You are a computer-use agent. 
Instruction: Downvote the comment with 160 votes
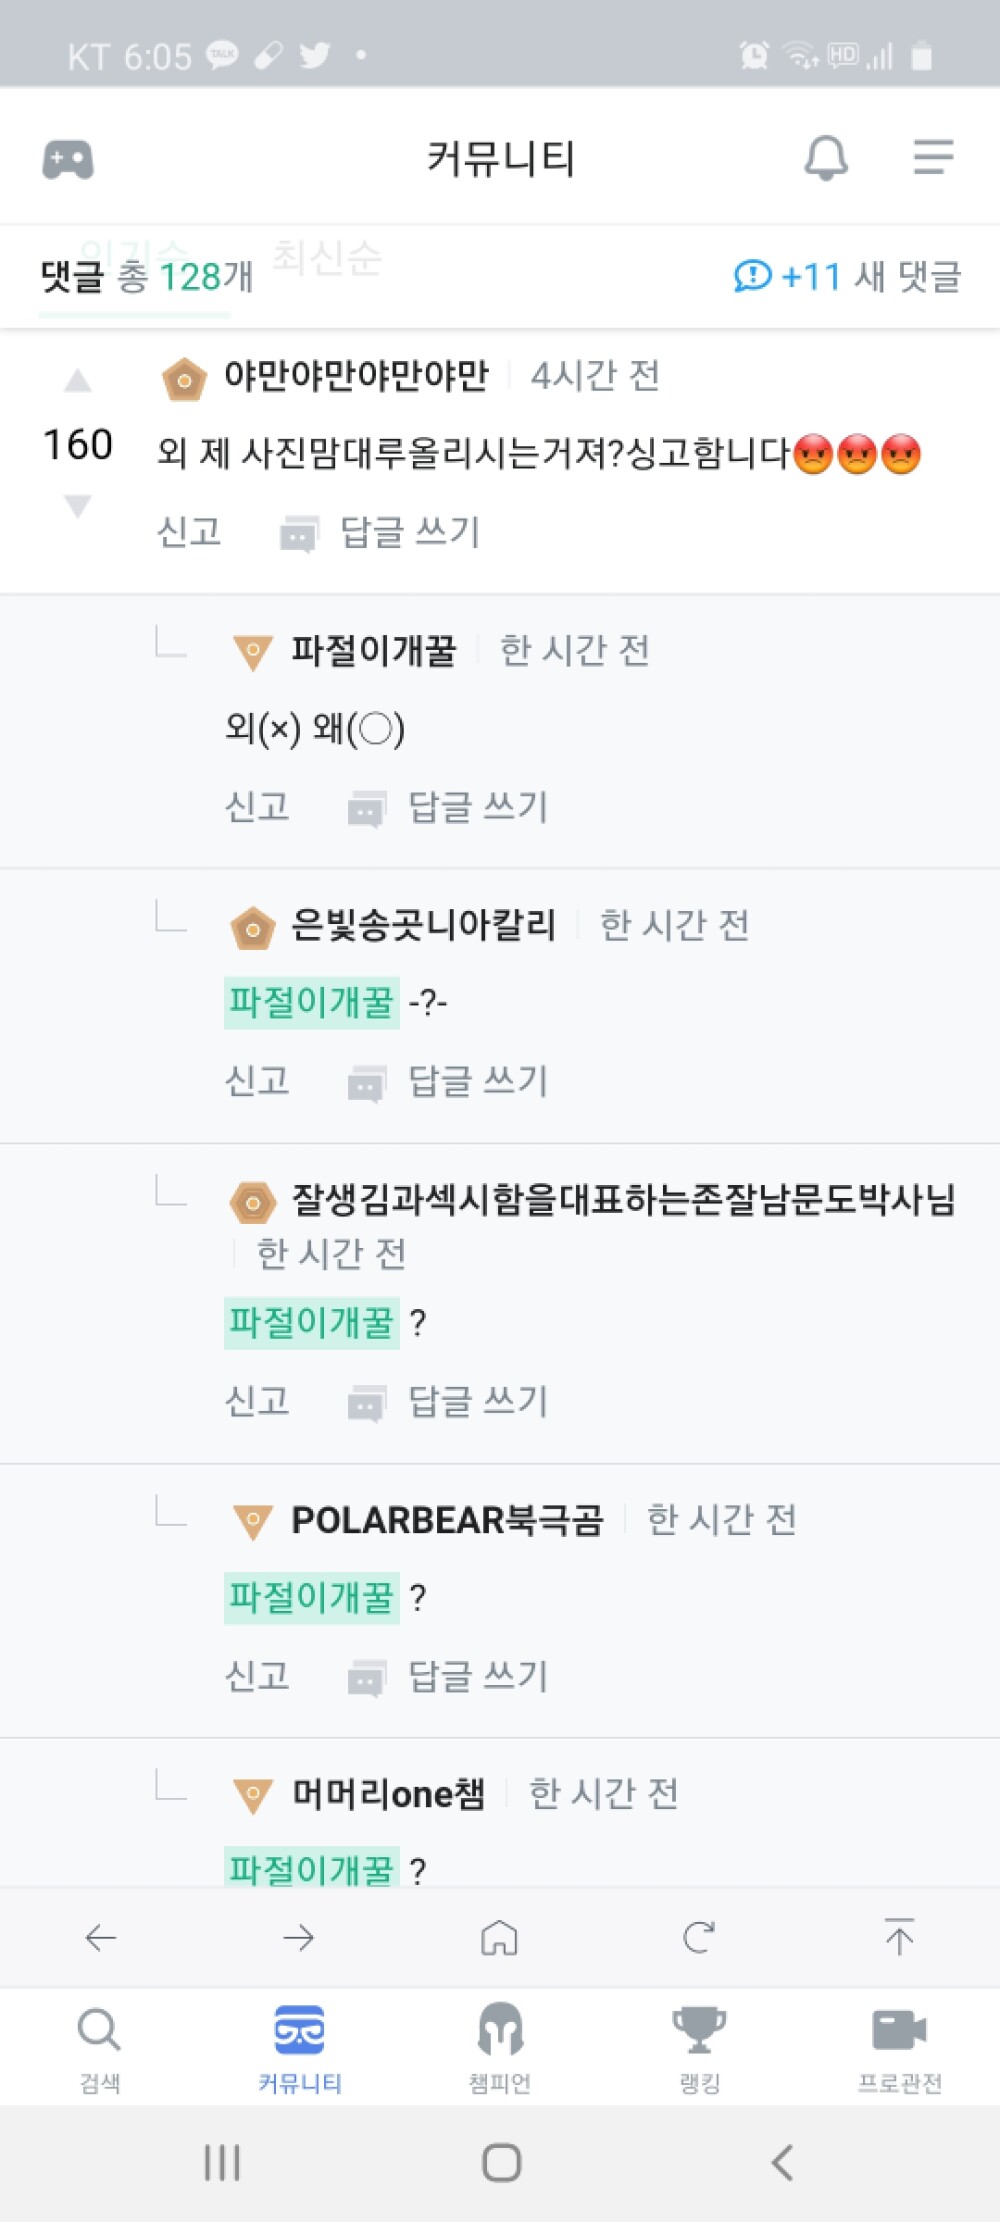click(78, 505)
